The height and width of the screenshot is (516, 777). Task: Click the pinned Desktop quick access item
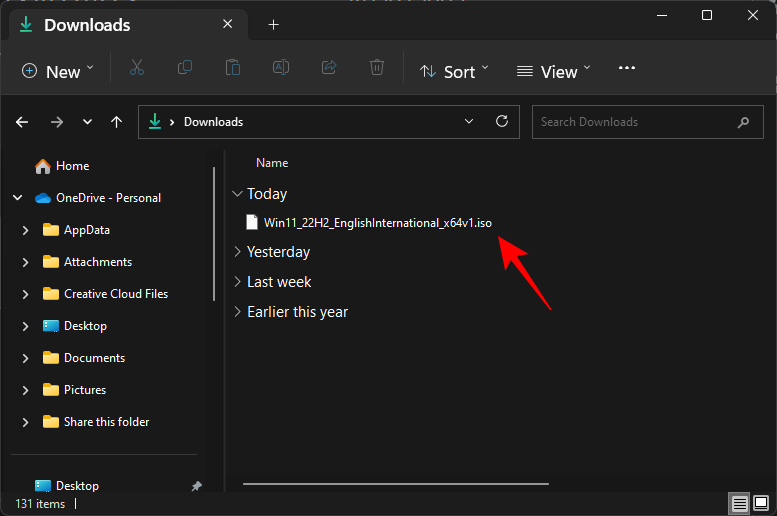67,486
